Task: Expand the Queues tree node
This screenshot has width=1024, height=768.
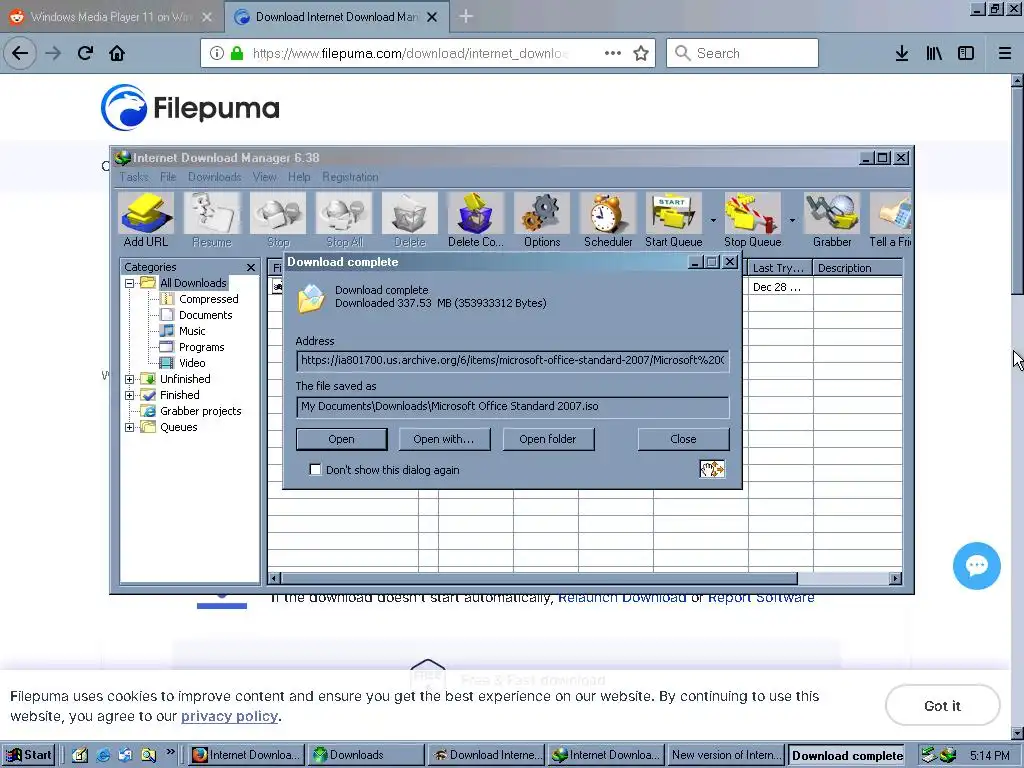Action: click(x=129, y=427)
